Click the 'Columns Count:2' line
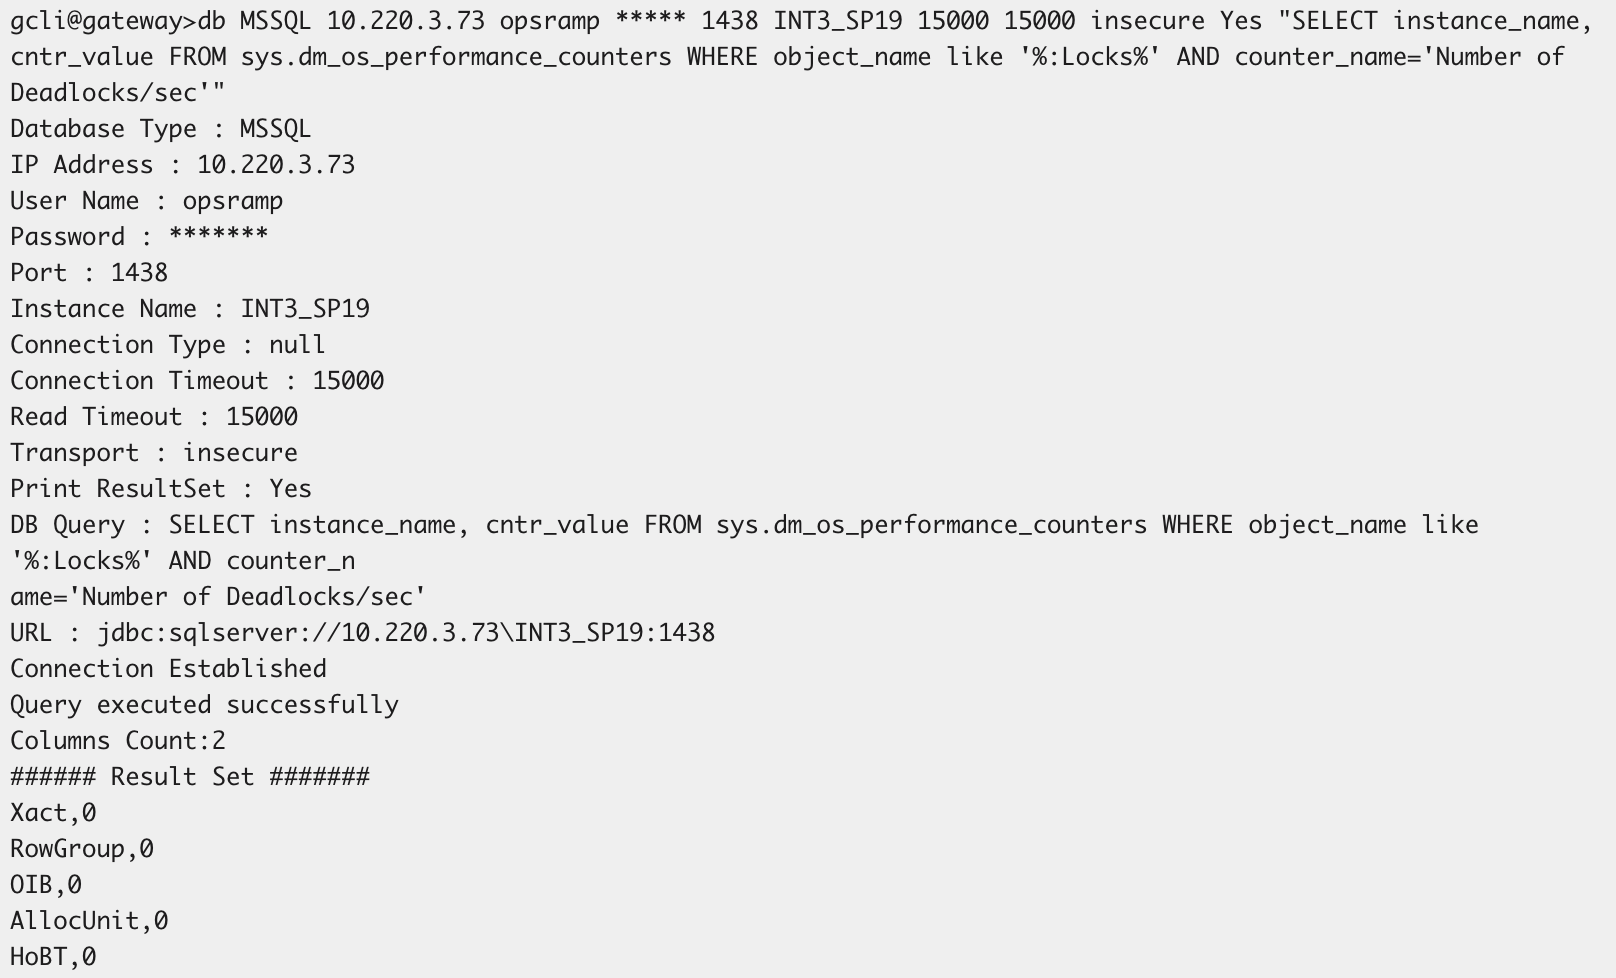 [118, 741]
